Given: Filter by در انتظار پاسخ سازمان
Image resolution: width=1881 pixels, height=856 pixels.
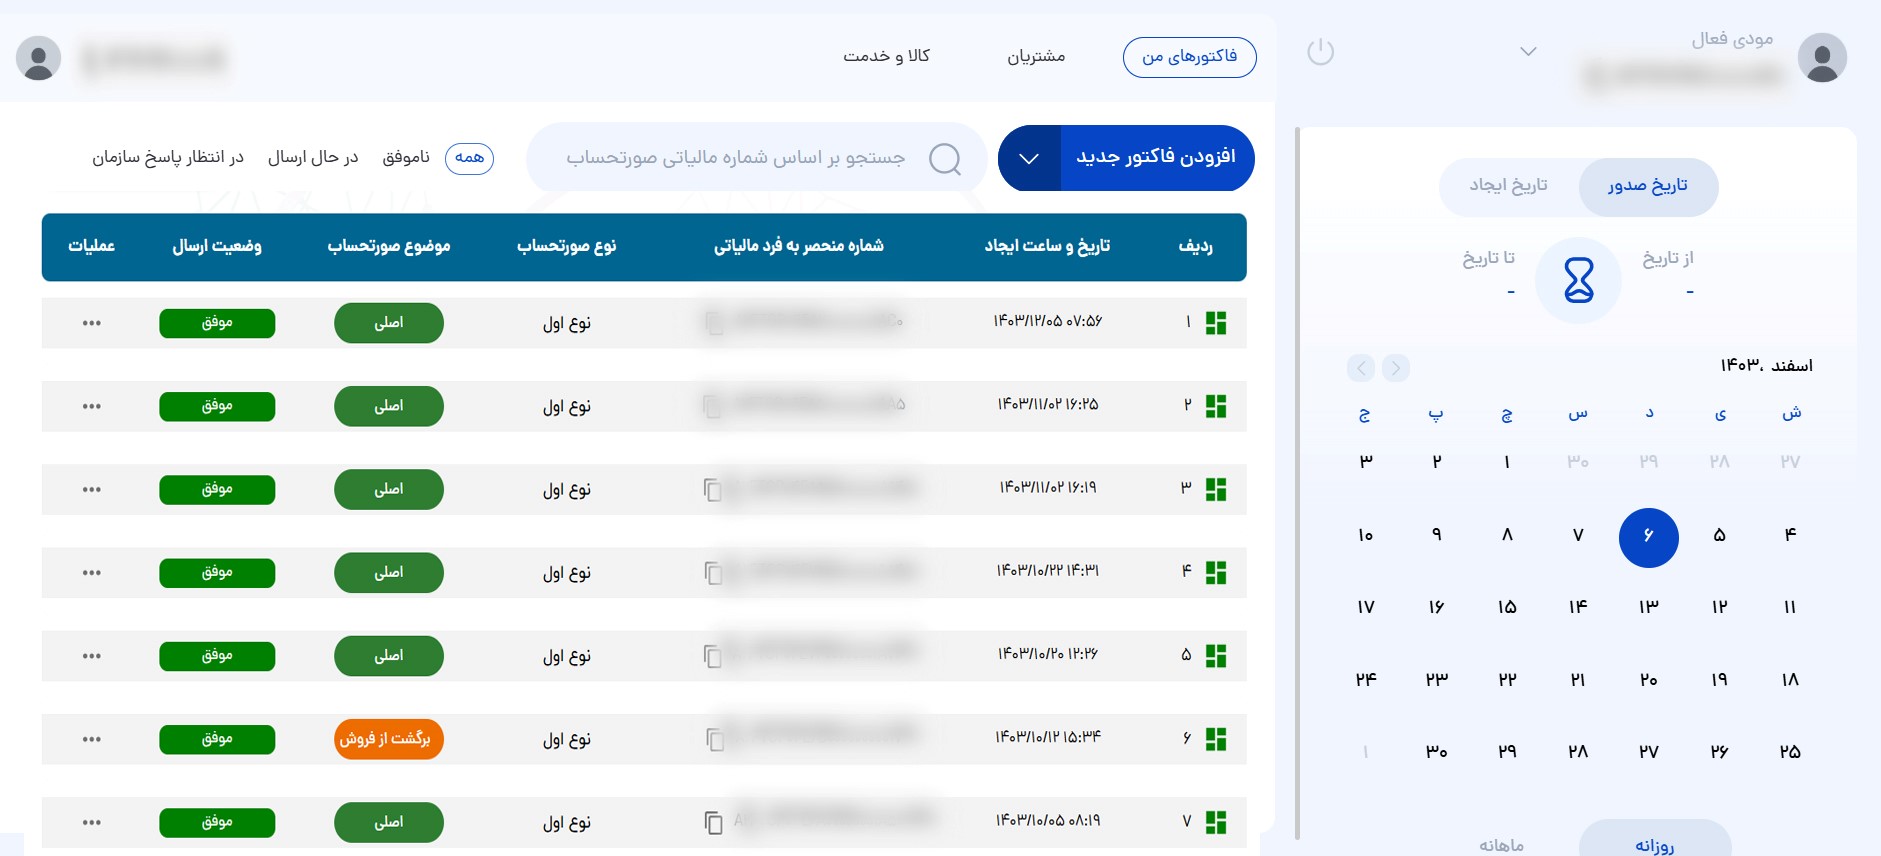Looking at the screenshot, I should [x=168, y=157].
